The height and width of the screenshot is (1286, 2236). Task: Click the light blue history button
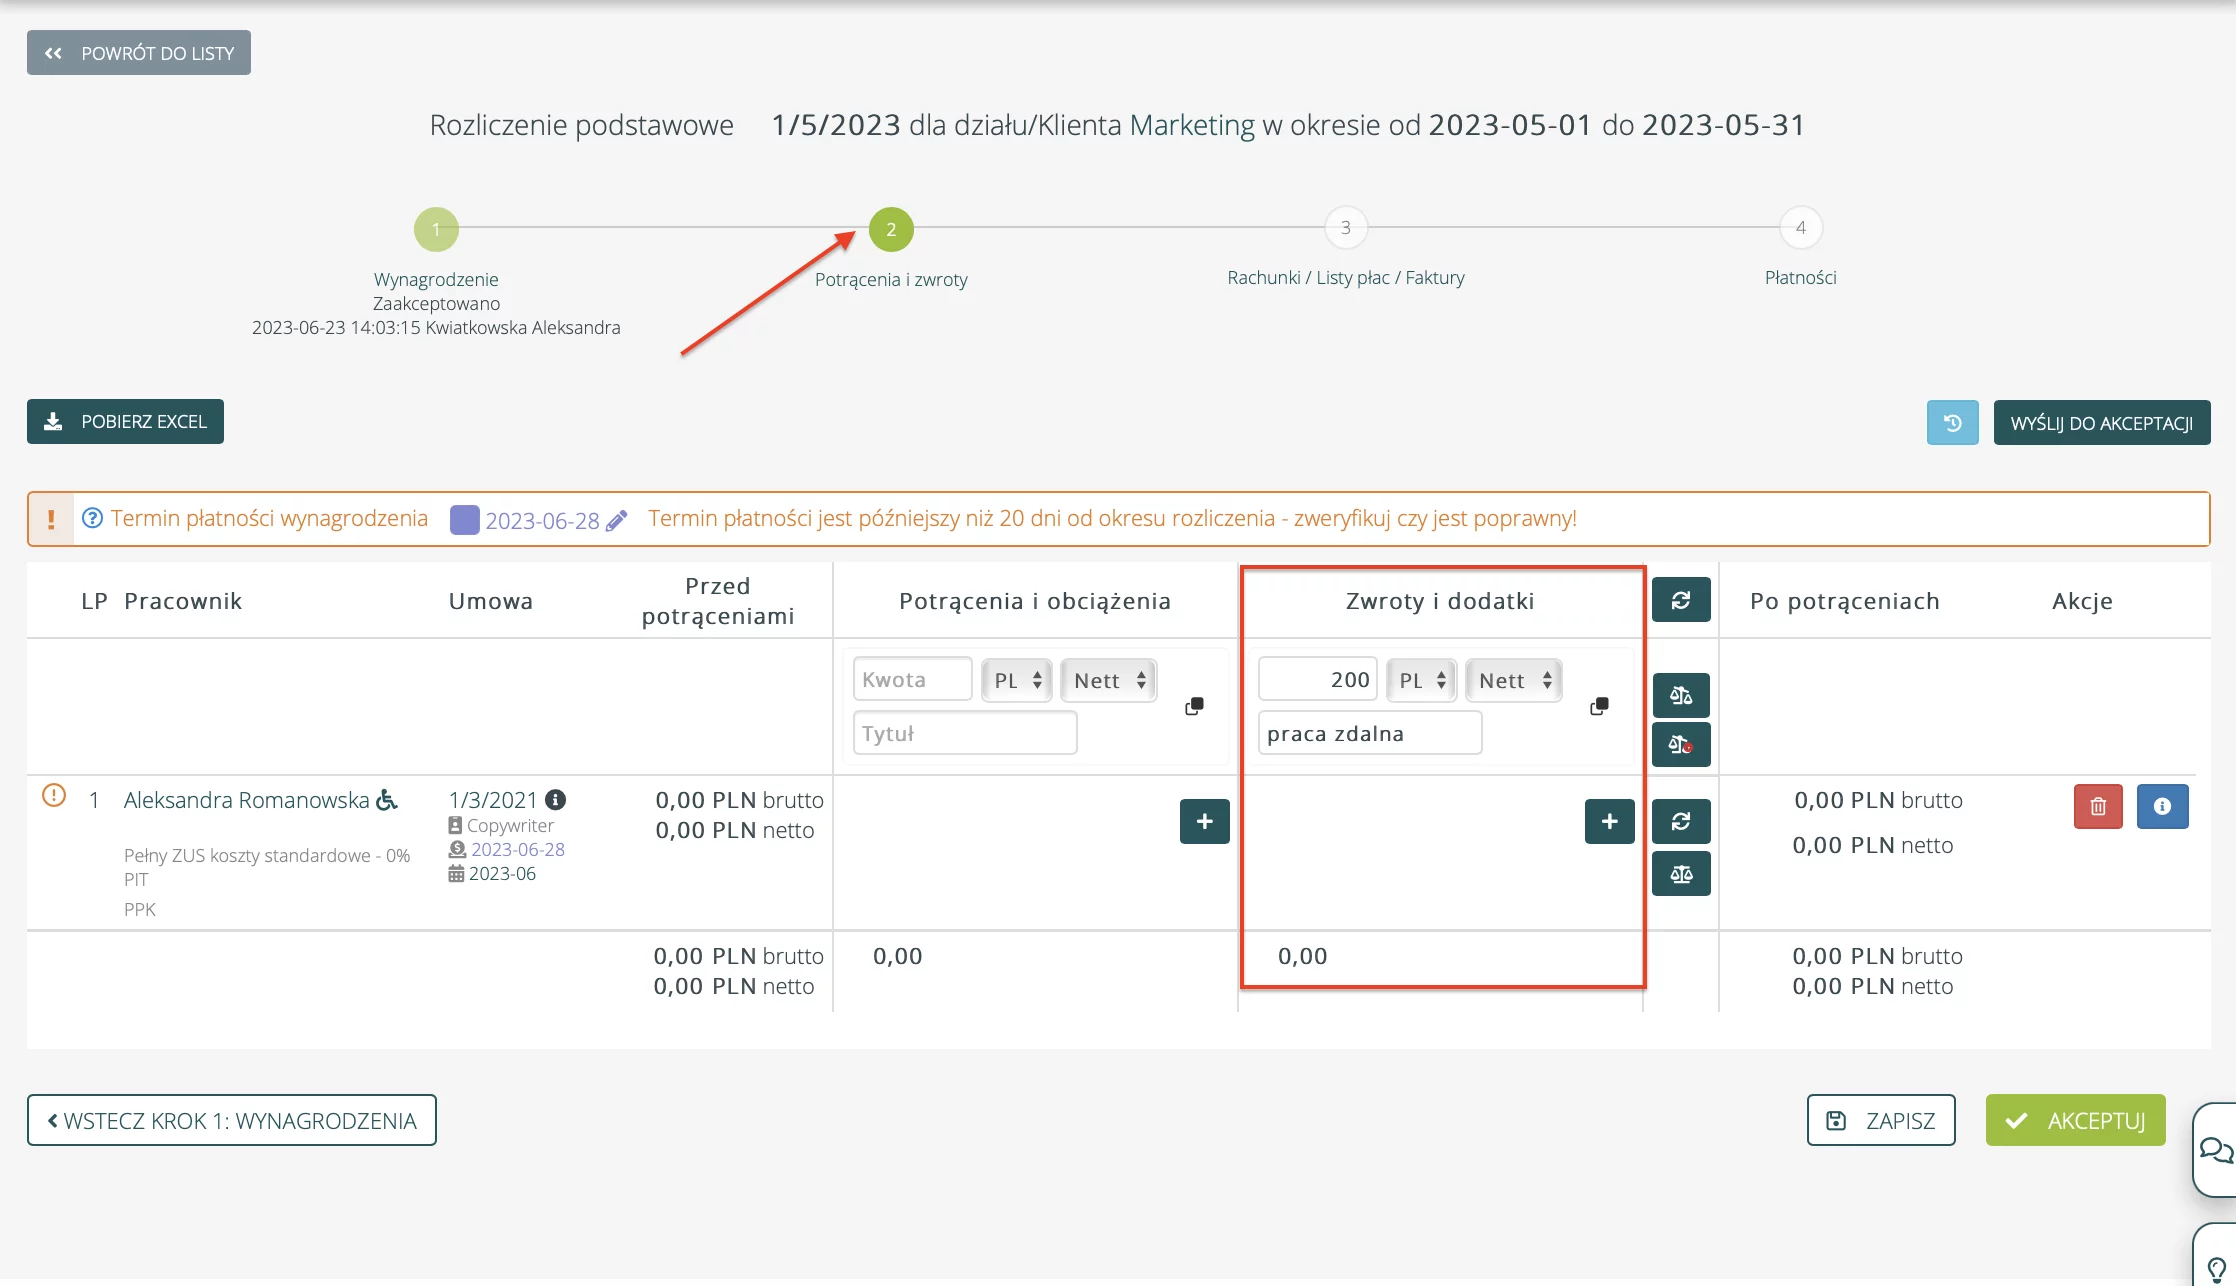tap(1952, 422)
